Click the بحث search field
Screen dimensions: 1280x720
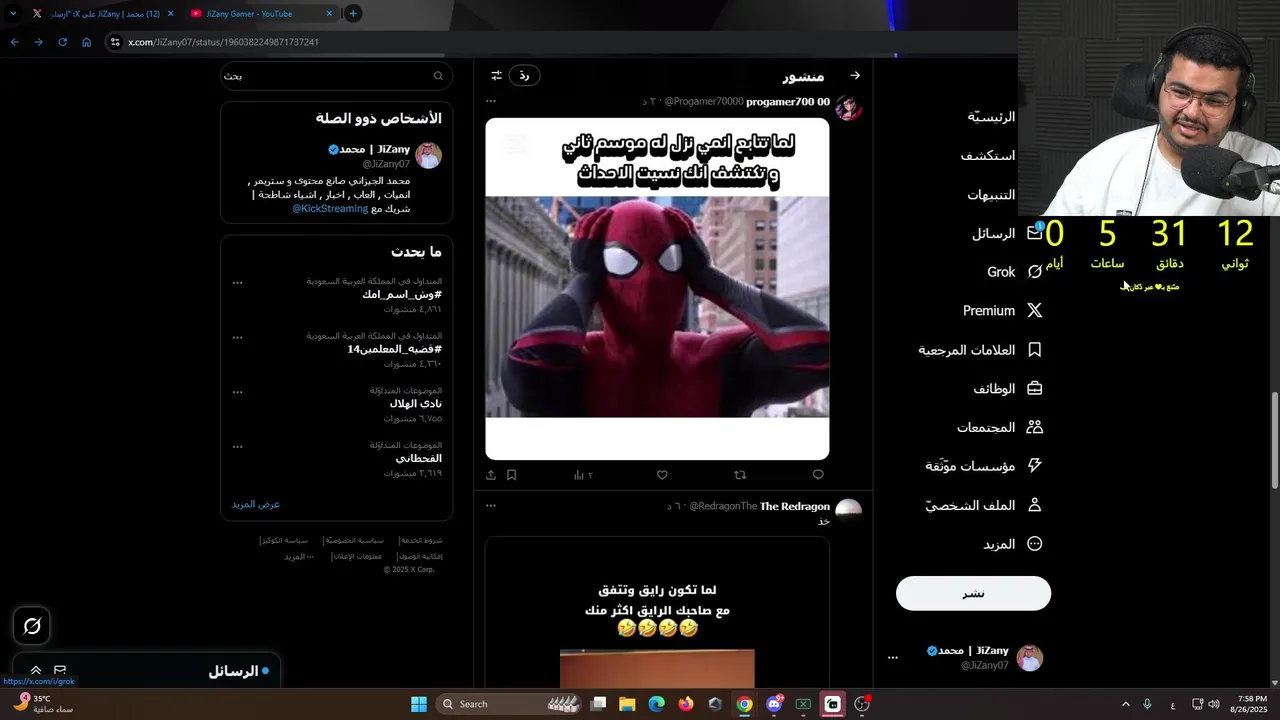(336, 76)
